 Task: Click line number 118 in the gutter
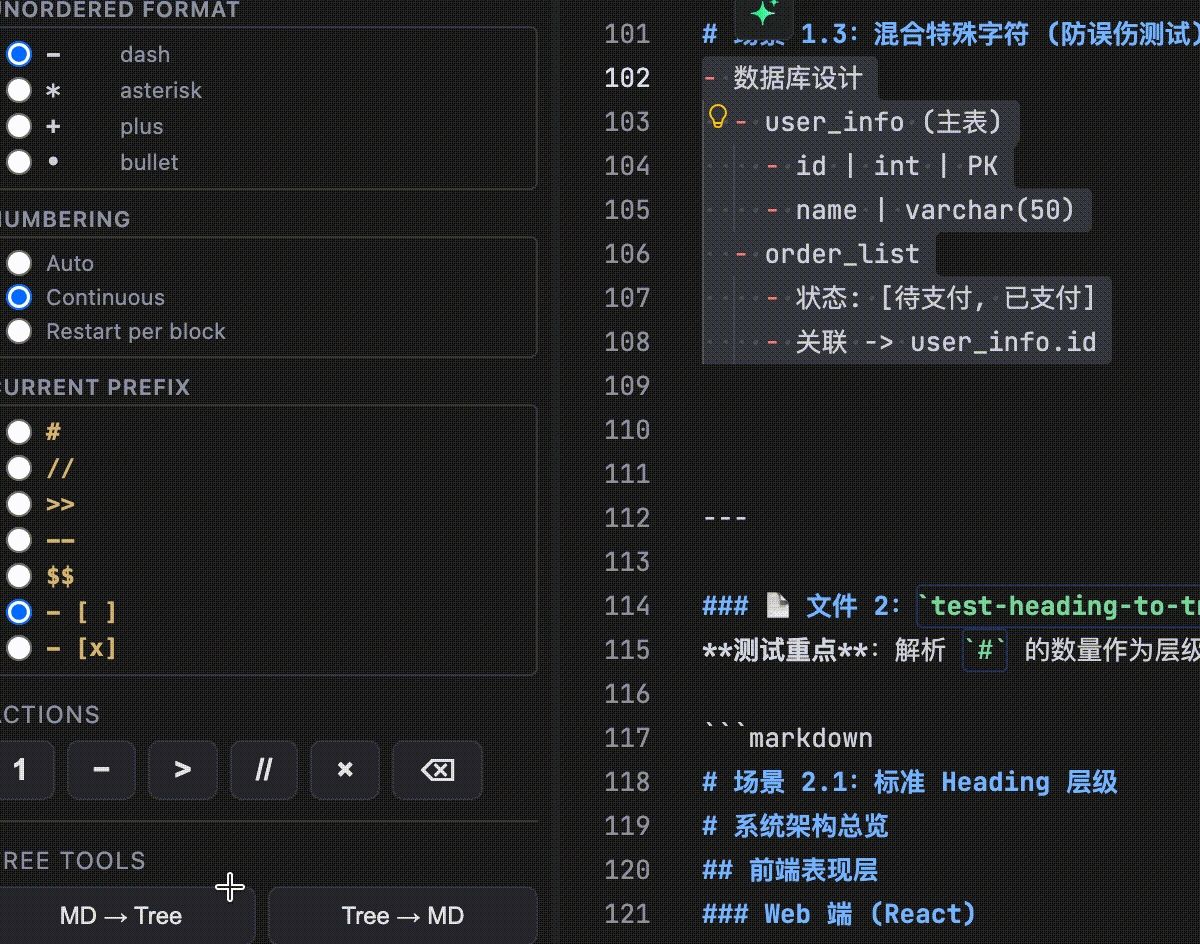click(x=627, y=782)
